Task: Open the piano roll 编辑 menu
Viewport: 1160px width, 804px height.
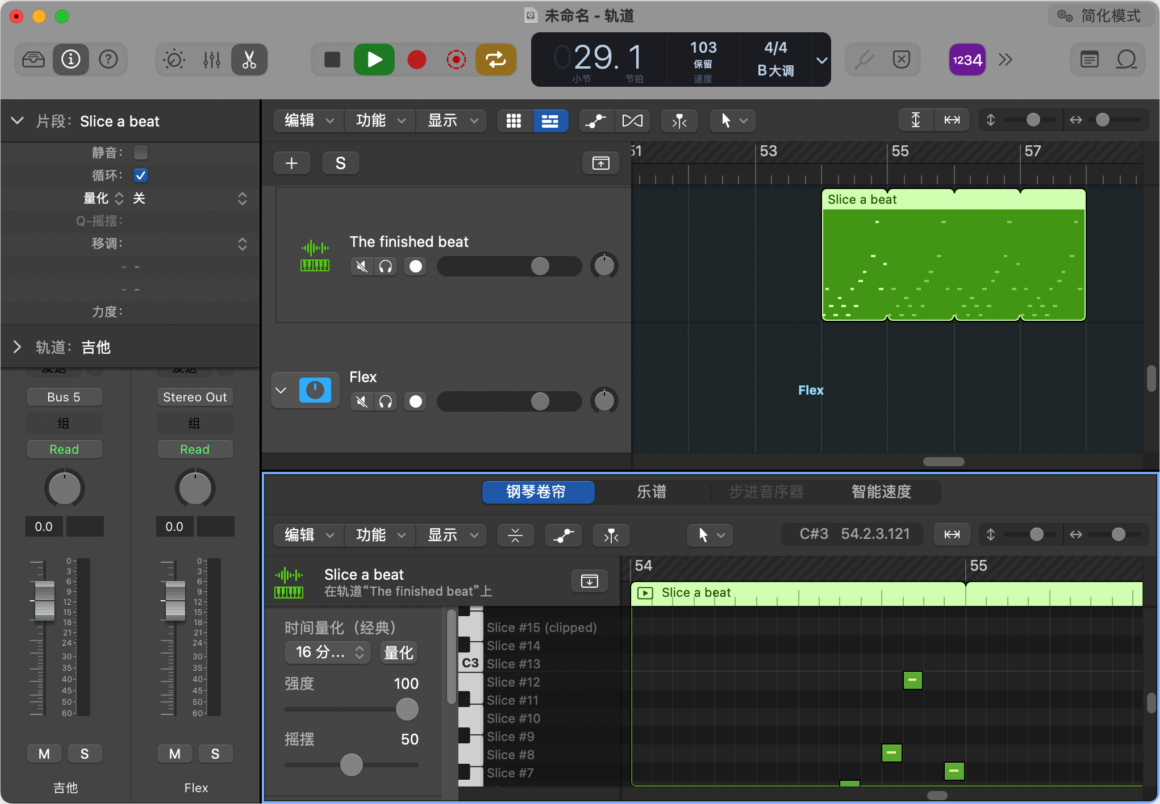Action: (x=308, y=535)
